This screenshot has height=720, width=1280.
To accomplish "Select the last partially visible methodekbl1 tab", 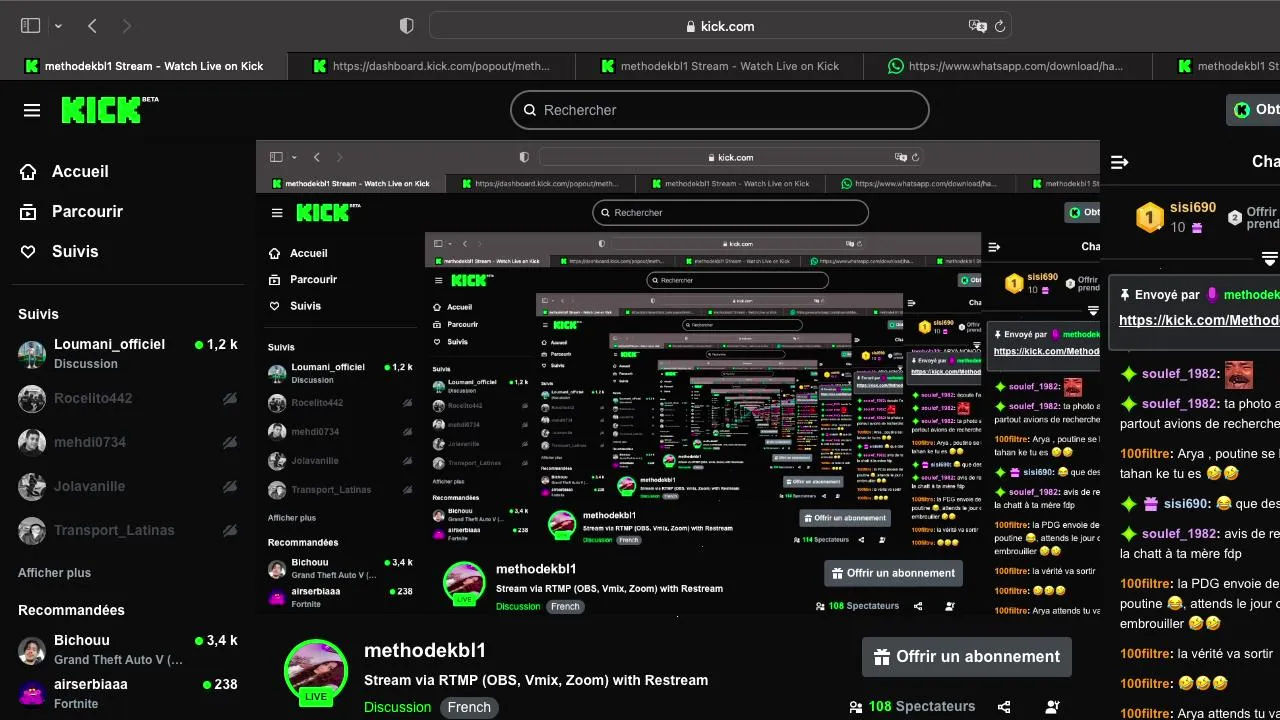I will pos(1217,66).
